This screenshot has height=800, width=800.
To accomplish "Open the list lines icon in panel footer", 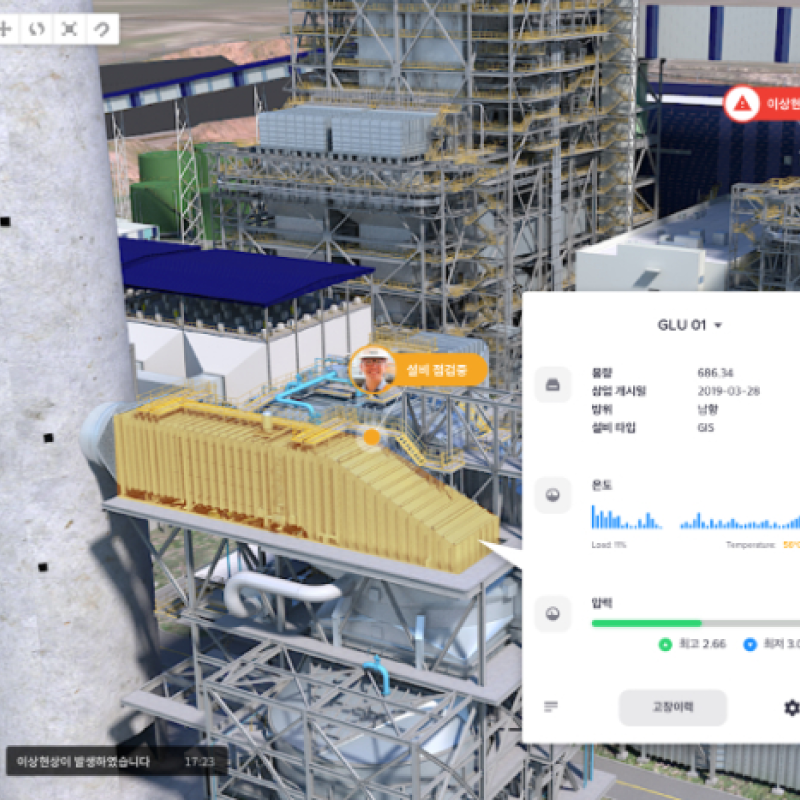I will 551,707.
